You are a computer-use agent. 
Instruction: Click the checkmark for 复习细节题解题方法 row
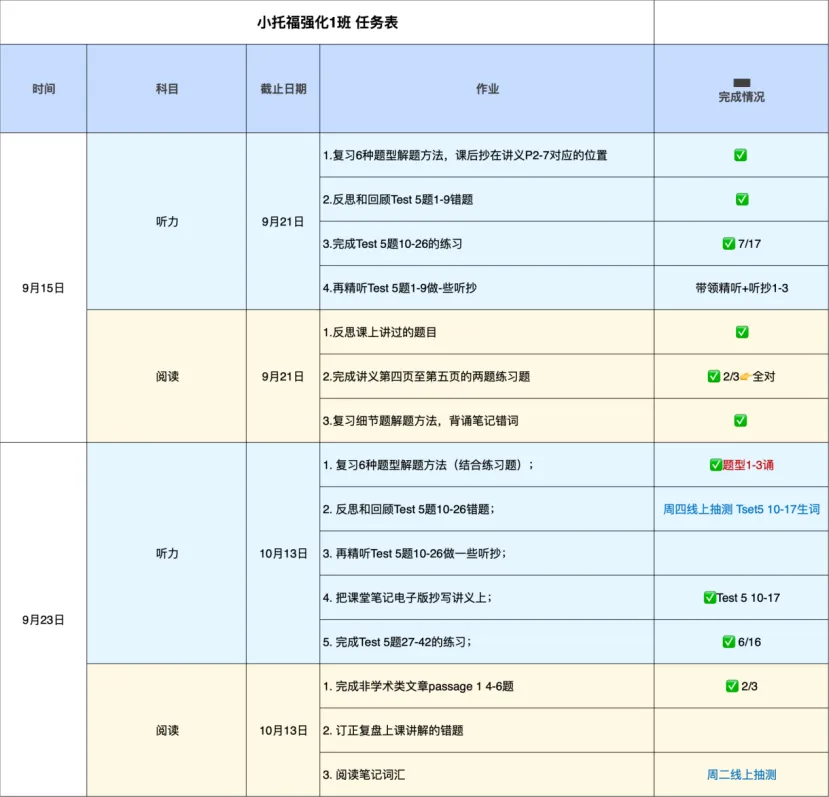740,420
